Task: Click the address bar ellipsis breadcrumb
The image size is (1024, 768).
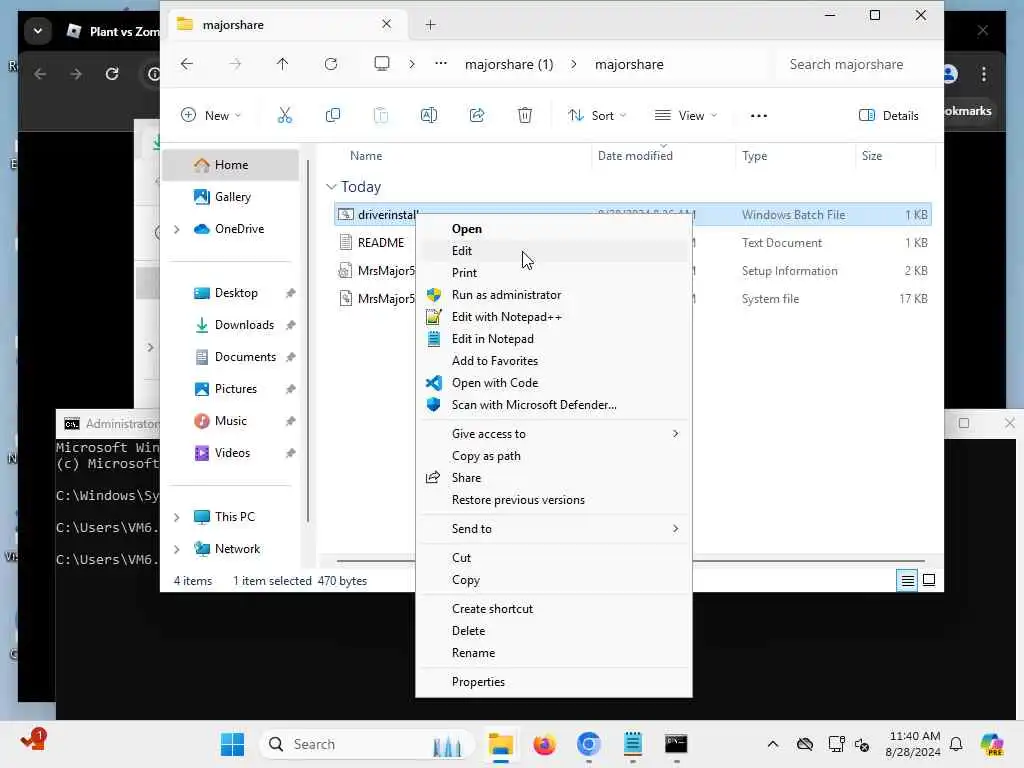Action: 441,63
